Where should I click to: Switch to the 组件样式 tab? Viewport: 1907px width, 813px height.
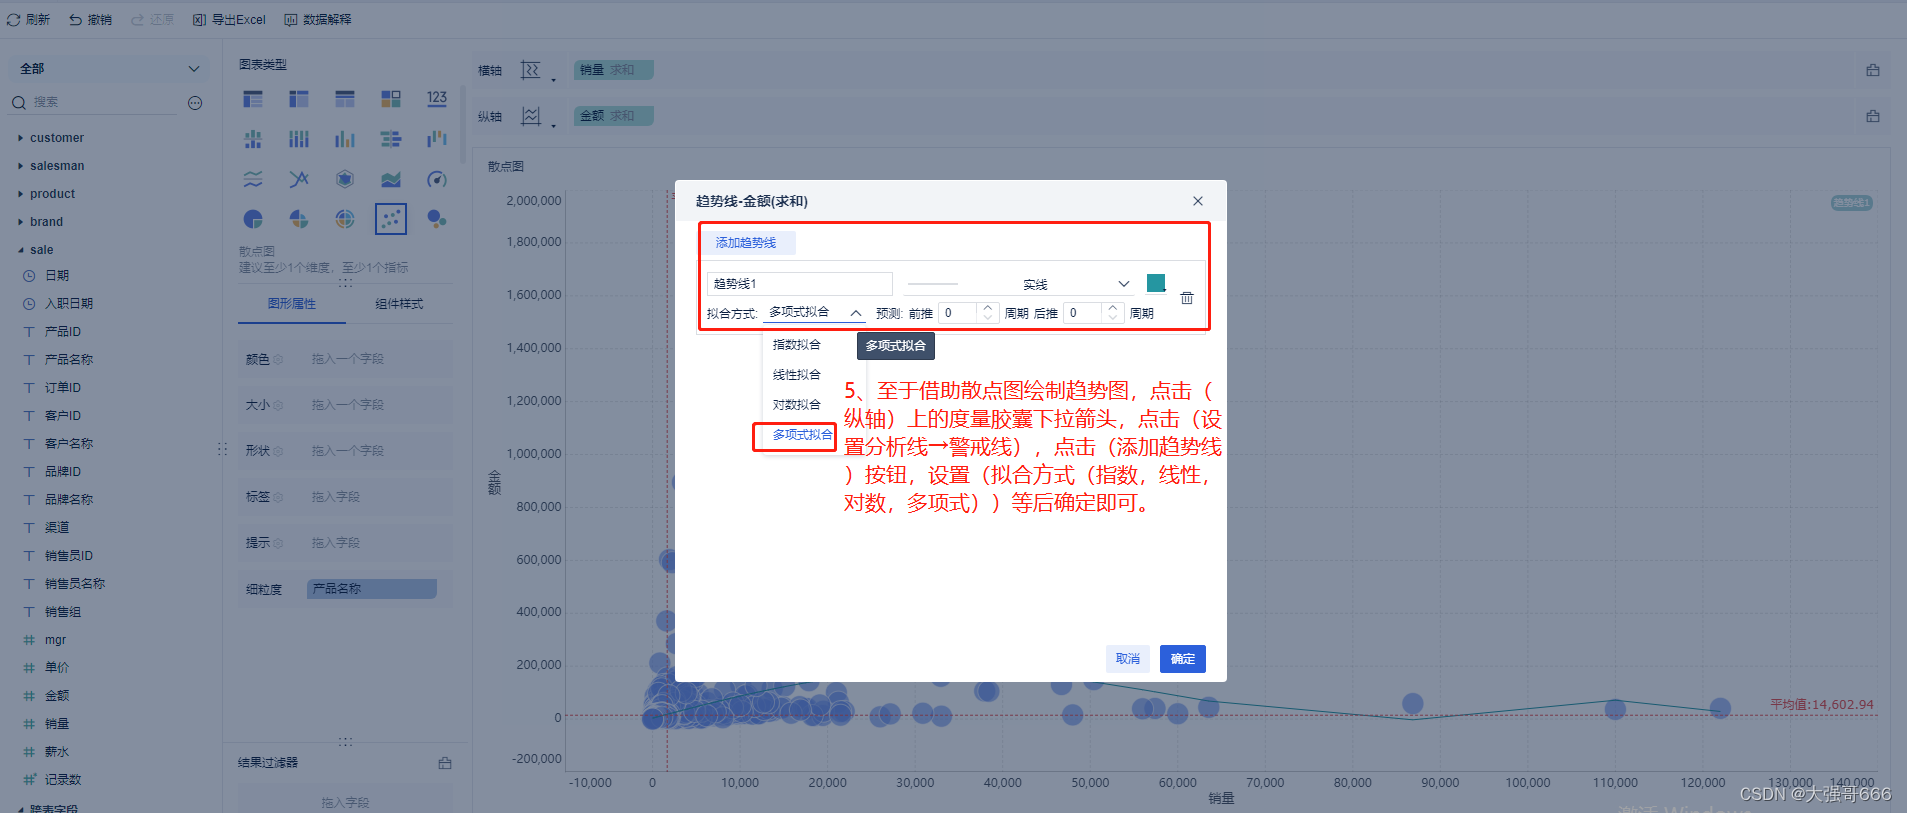[x=399, y=304]
